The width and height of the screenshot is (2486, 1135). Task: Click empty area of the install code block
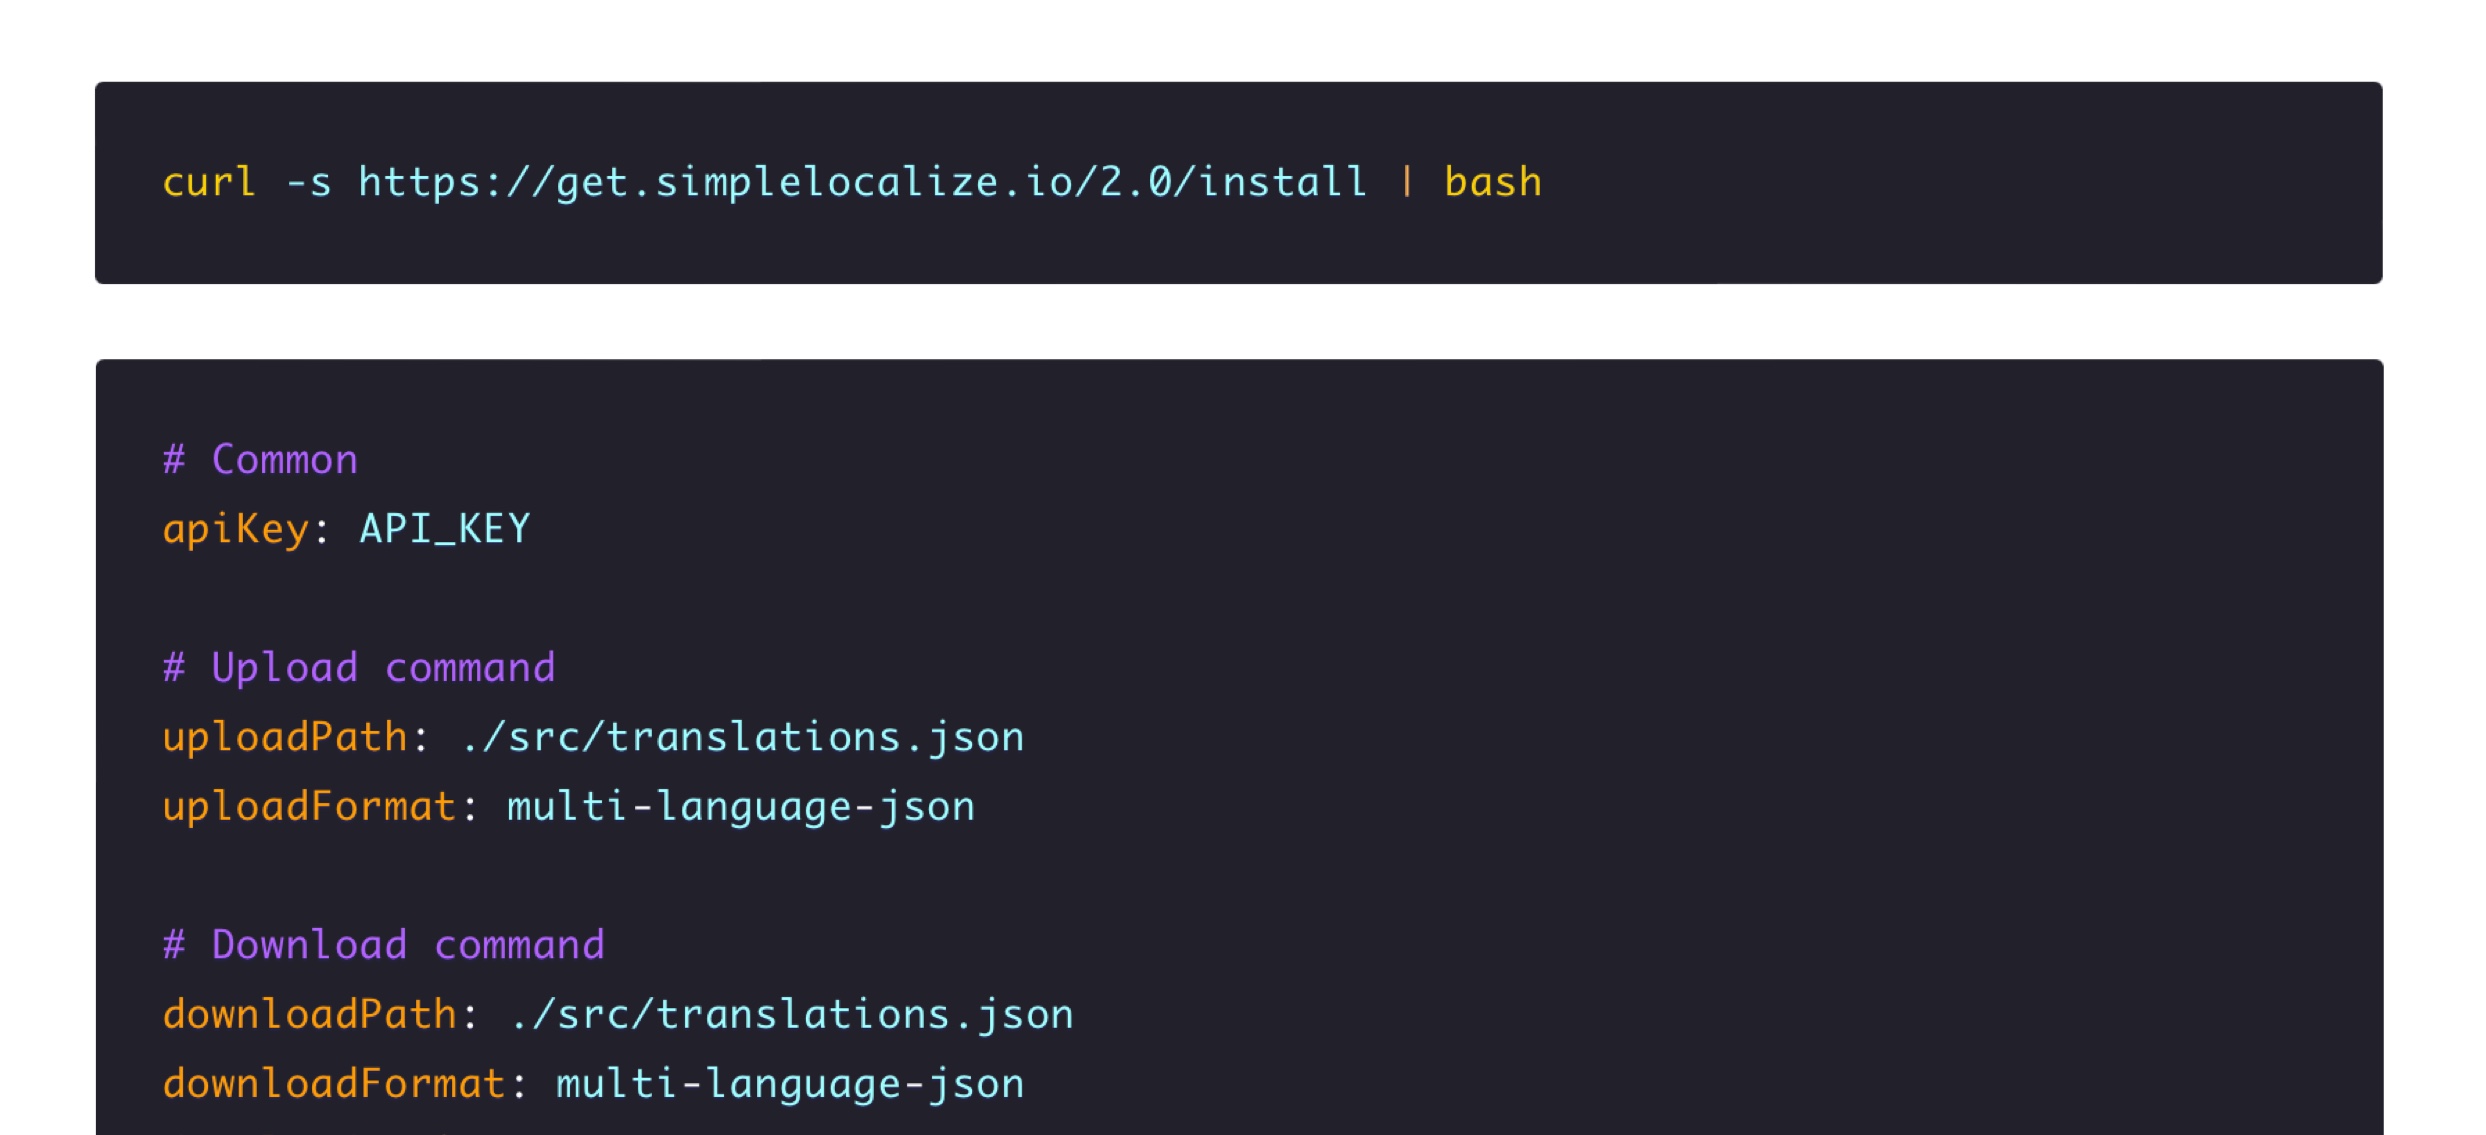[x=1950, y=183]
